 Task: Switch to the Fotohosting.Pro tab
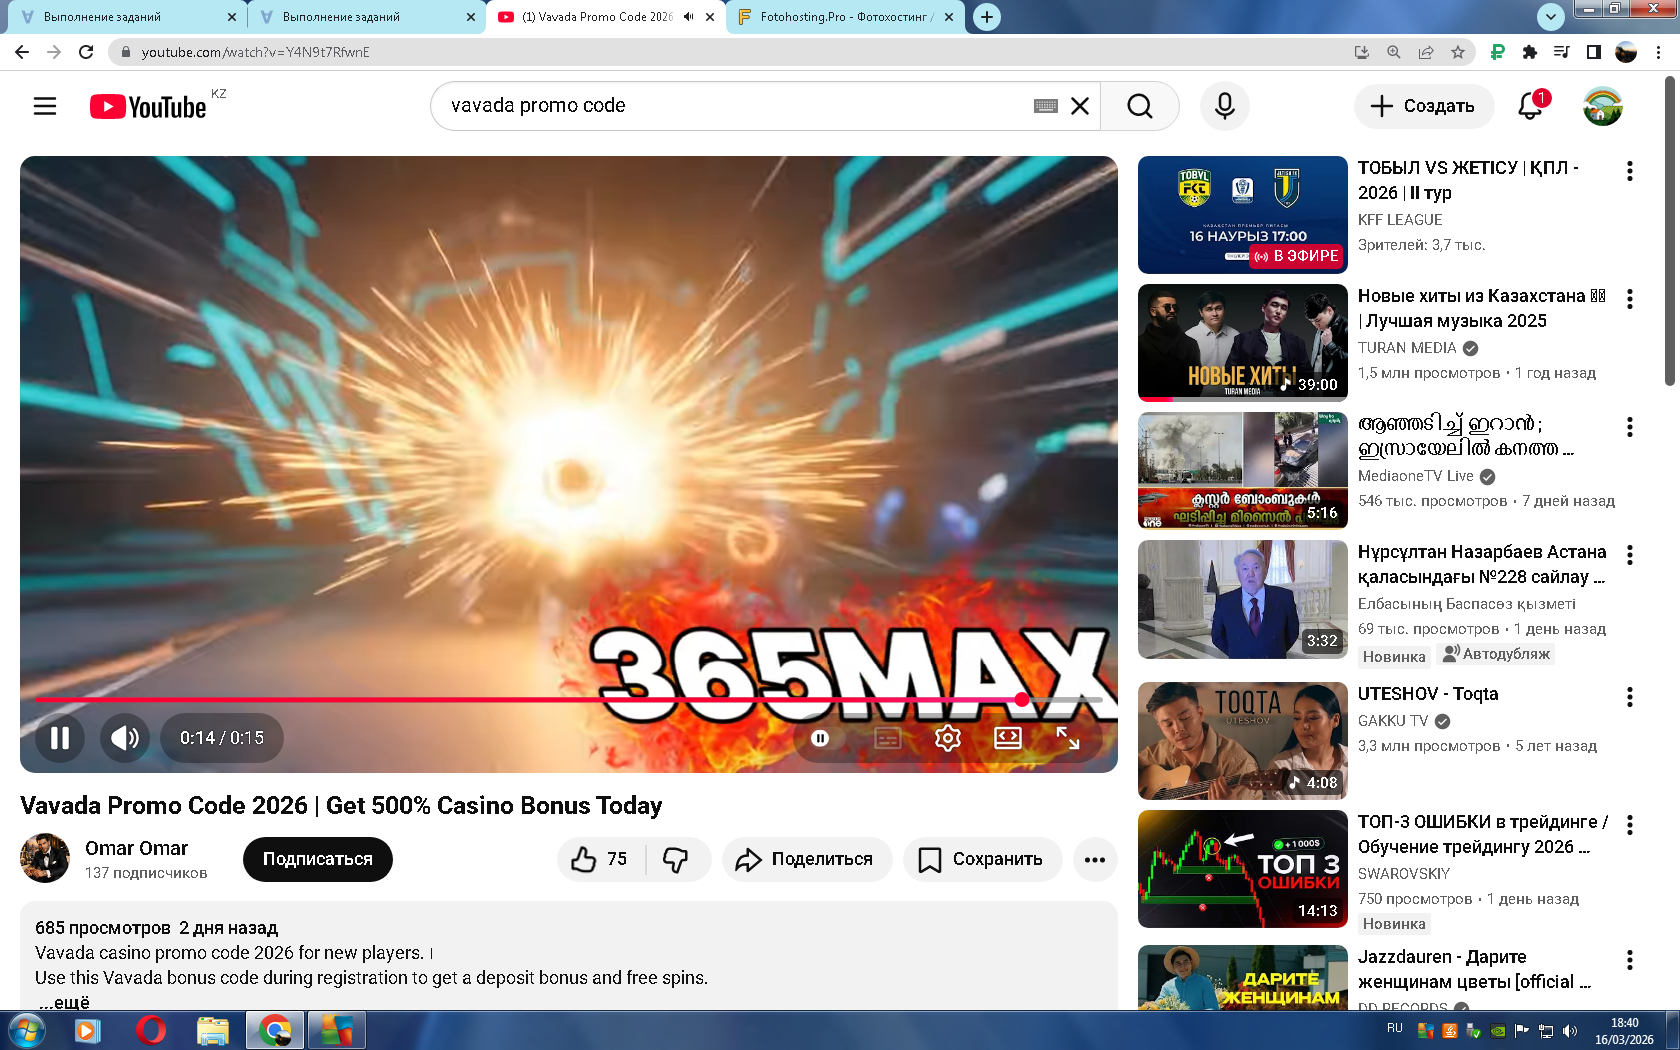[845, 17]
